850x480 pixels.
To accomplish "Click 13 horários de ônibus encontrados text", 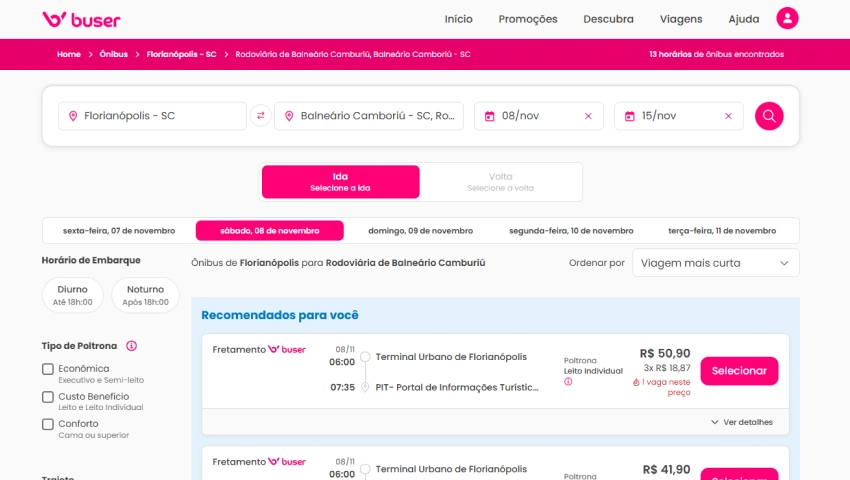I will tap(717, 54).
